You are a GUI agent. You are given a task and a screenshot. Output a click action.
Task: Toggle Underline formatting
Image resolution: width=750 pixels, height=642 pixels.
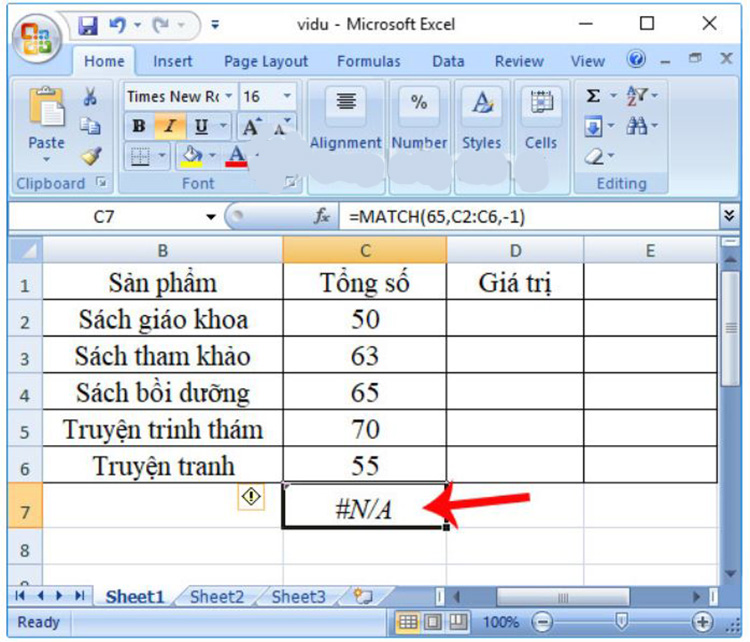201,126
